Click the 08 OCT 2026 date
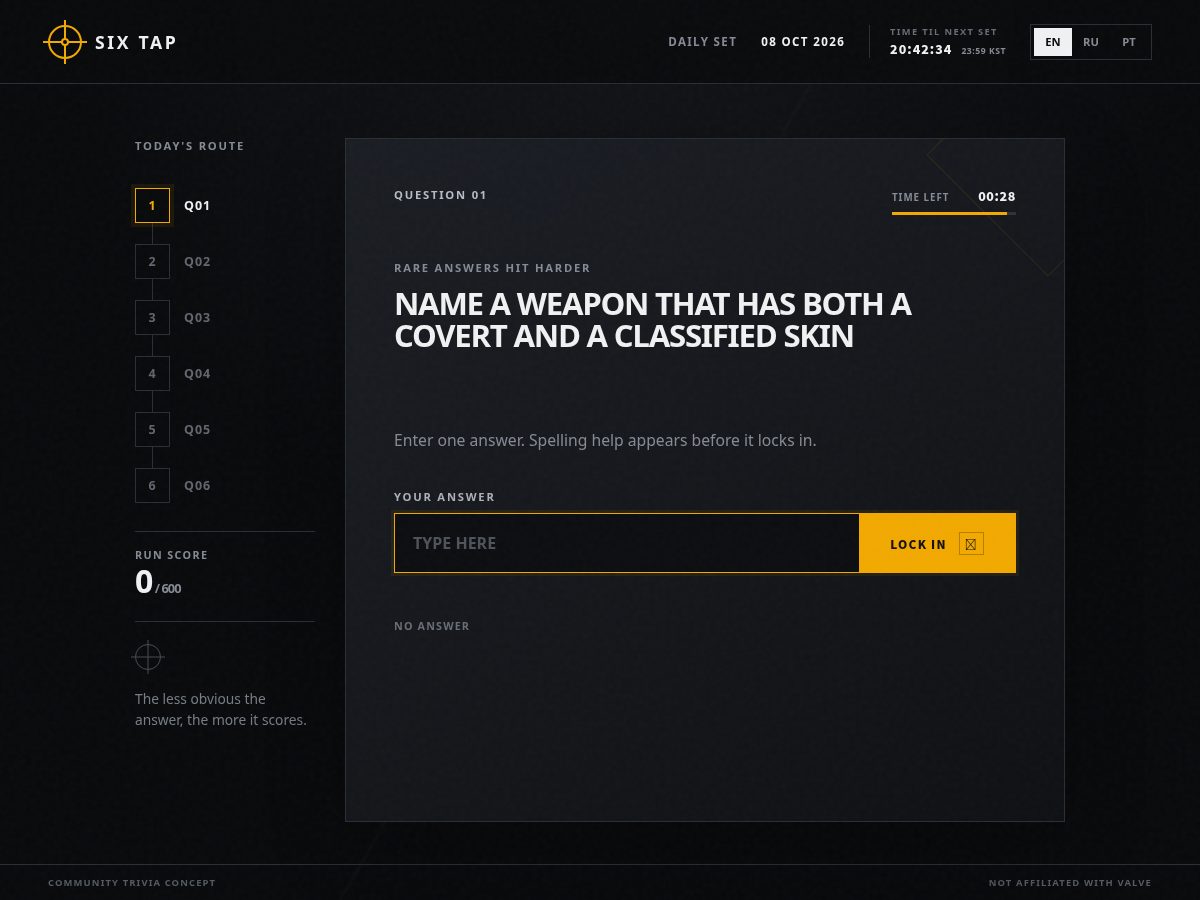Screen dimensions: 1200x900 pyautogui.click(x=803, y=42)
